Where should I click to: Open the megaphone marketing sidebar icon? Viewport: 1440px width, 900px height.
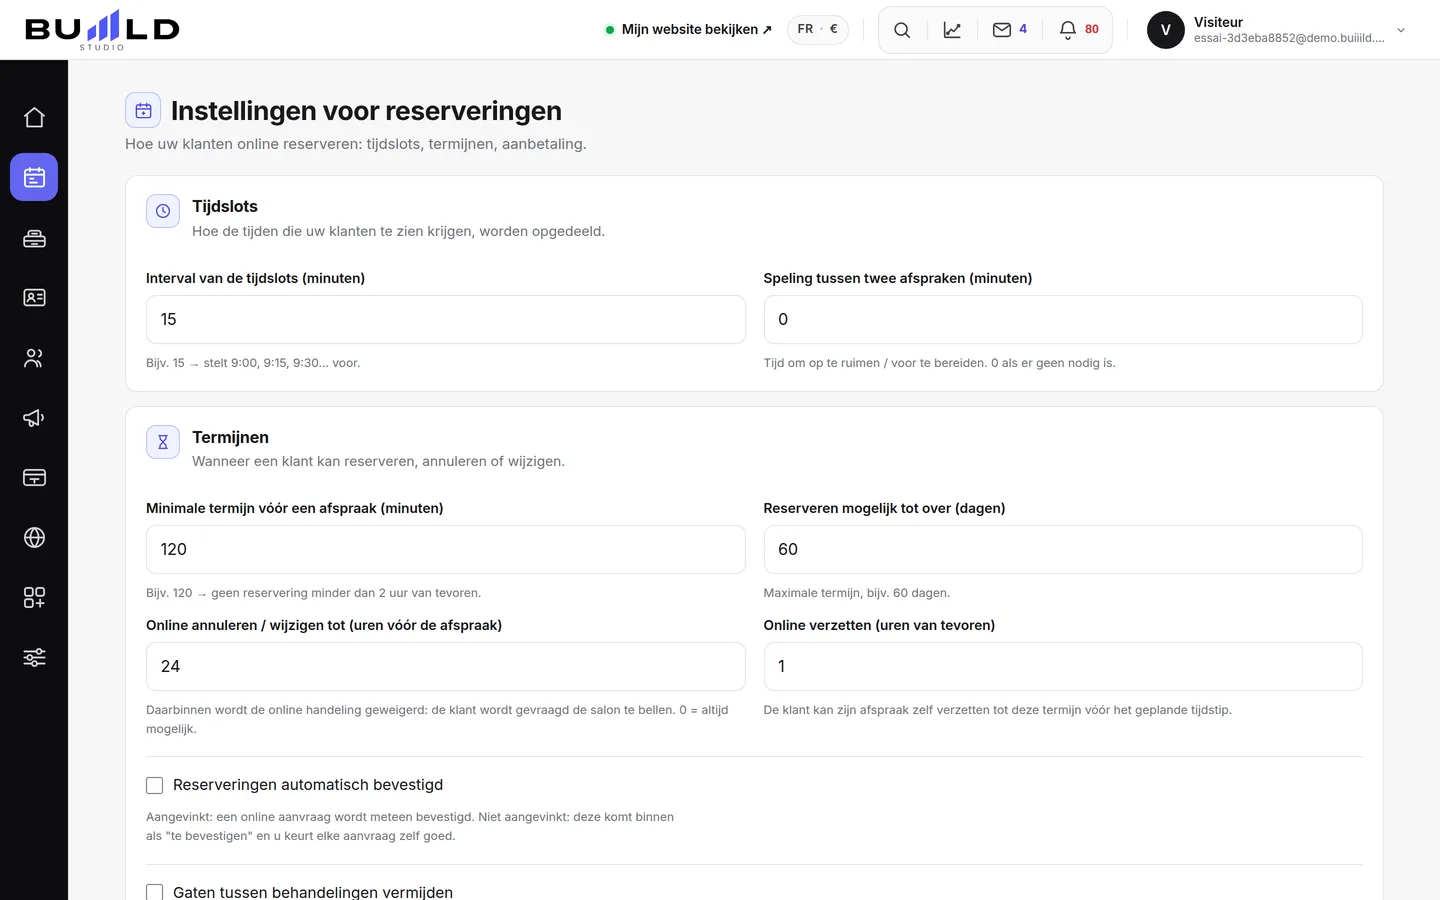(x=34, y=417)
